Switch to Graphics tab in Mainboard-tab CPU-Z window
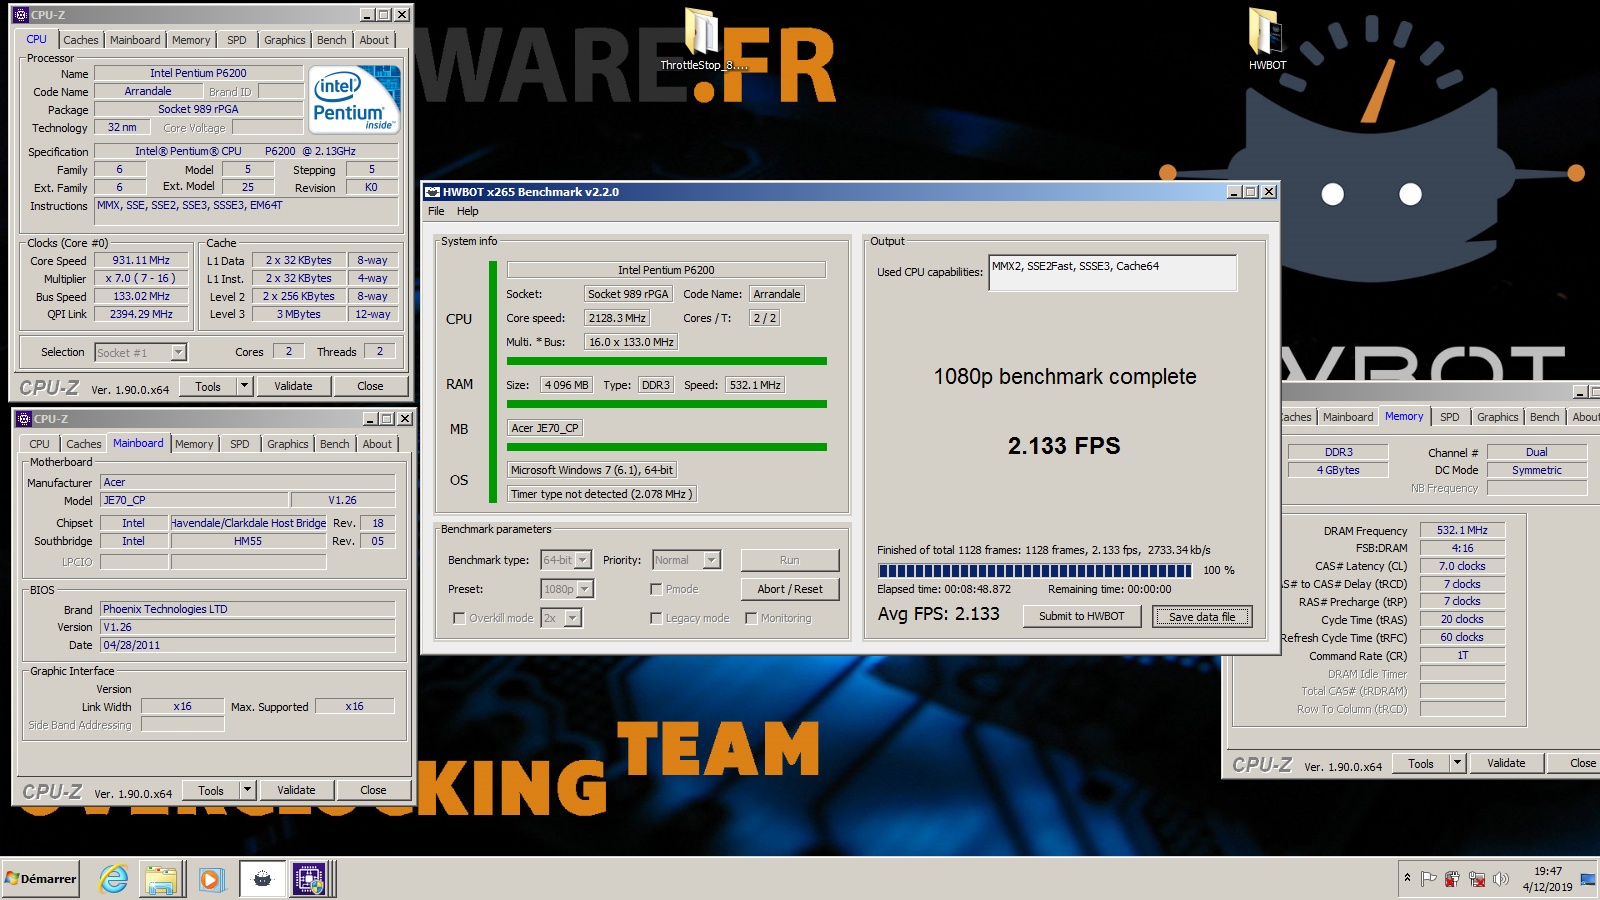Screen dimensions: 1600x900 pyautogui.click(x=288, y=444)
